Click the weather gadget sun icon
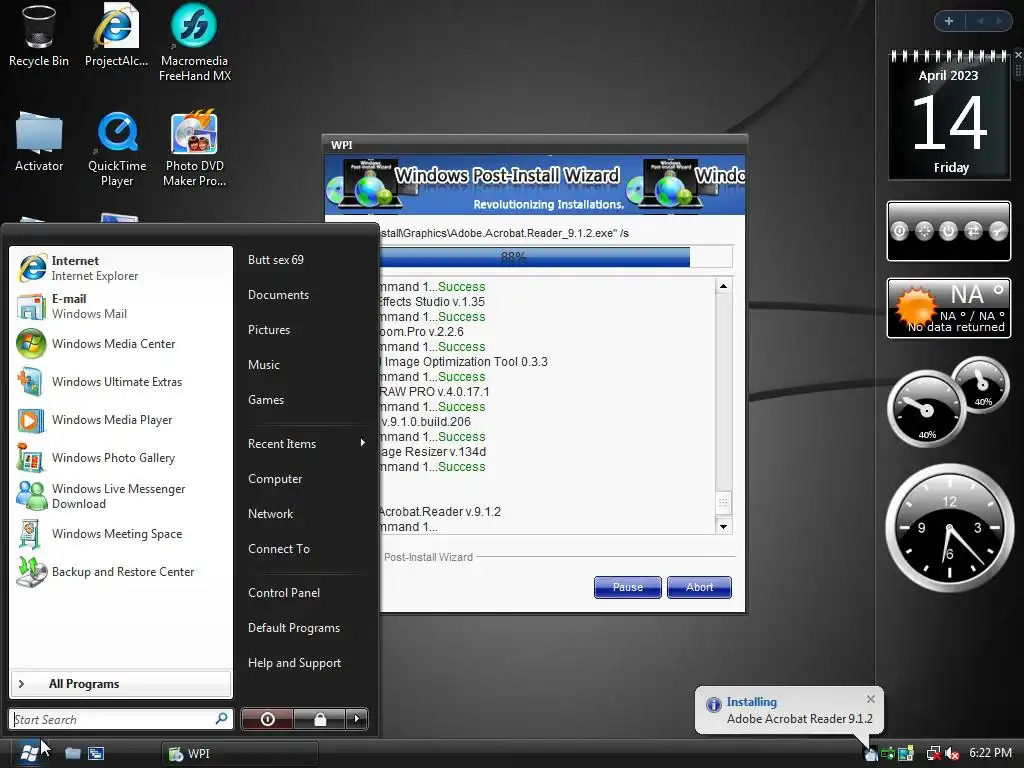This screenshot has height=768, width=1024. [x=914, y=306]
